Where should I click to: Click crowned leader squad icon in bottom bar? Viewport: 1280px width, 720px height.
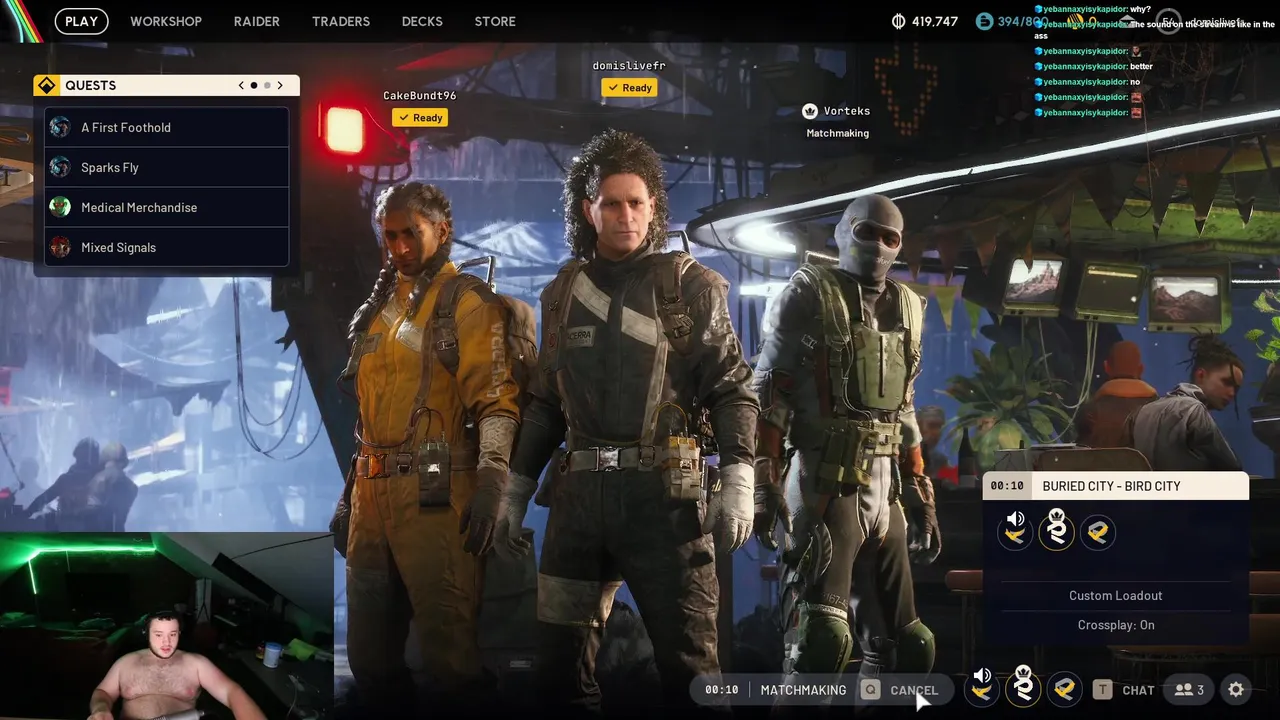click(x=1023, y=687)
